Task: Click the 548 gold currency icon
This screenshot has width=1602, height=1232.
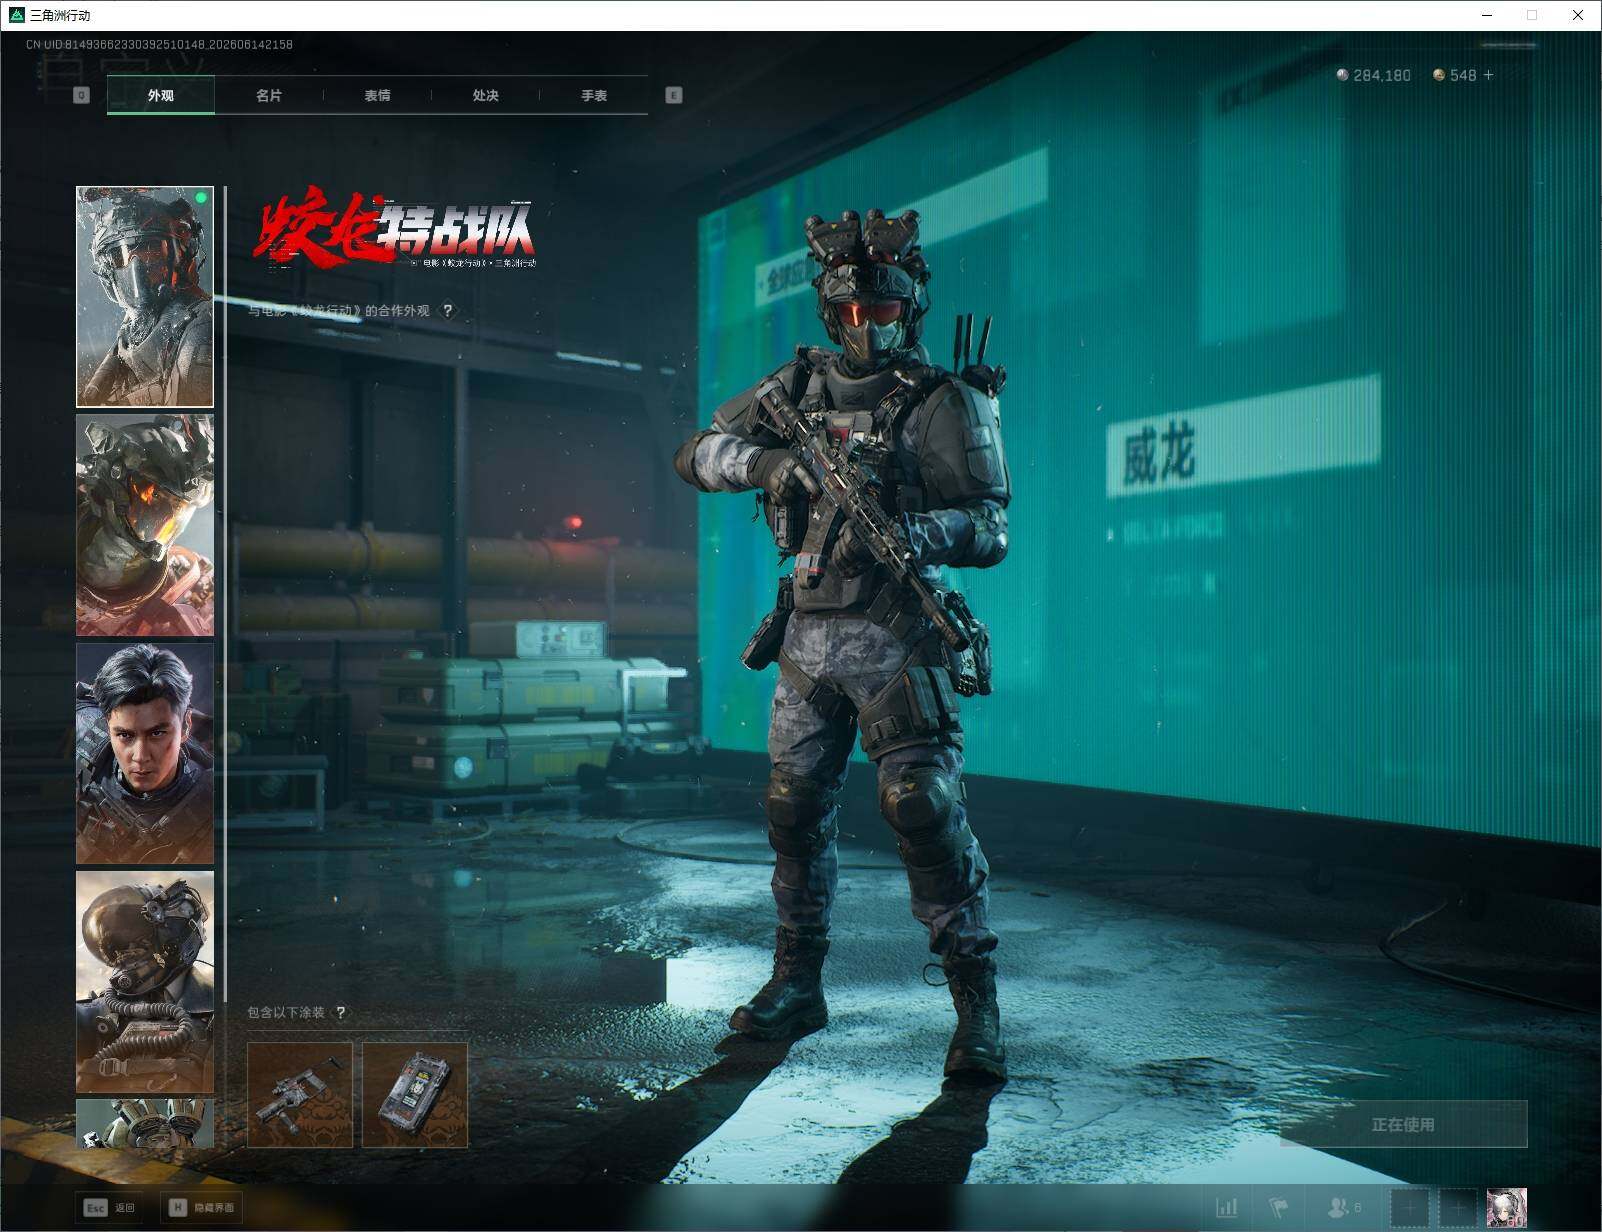Action: 1439,75
